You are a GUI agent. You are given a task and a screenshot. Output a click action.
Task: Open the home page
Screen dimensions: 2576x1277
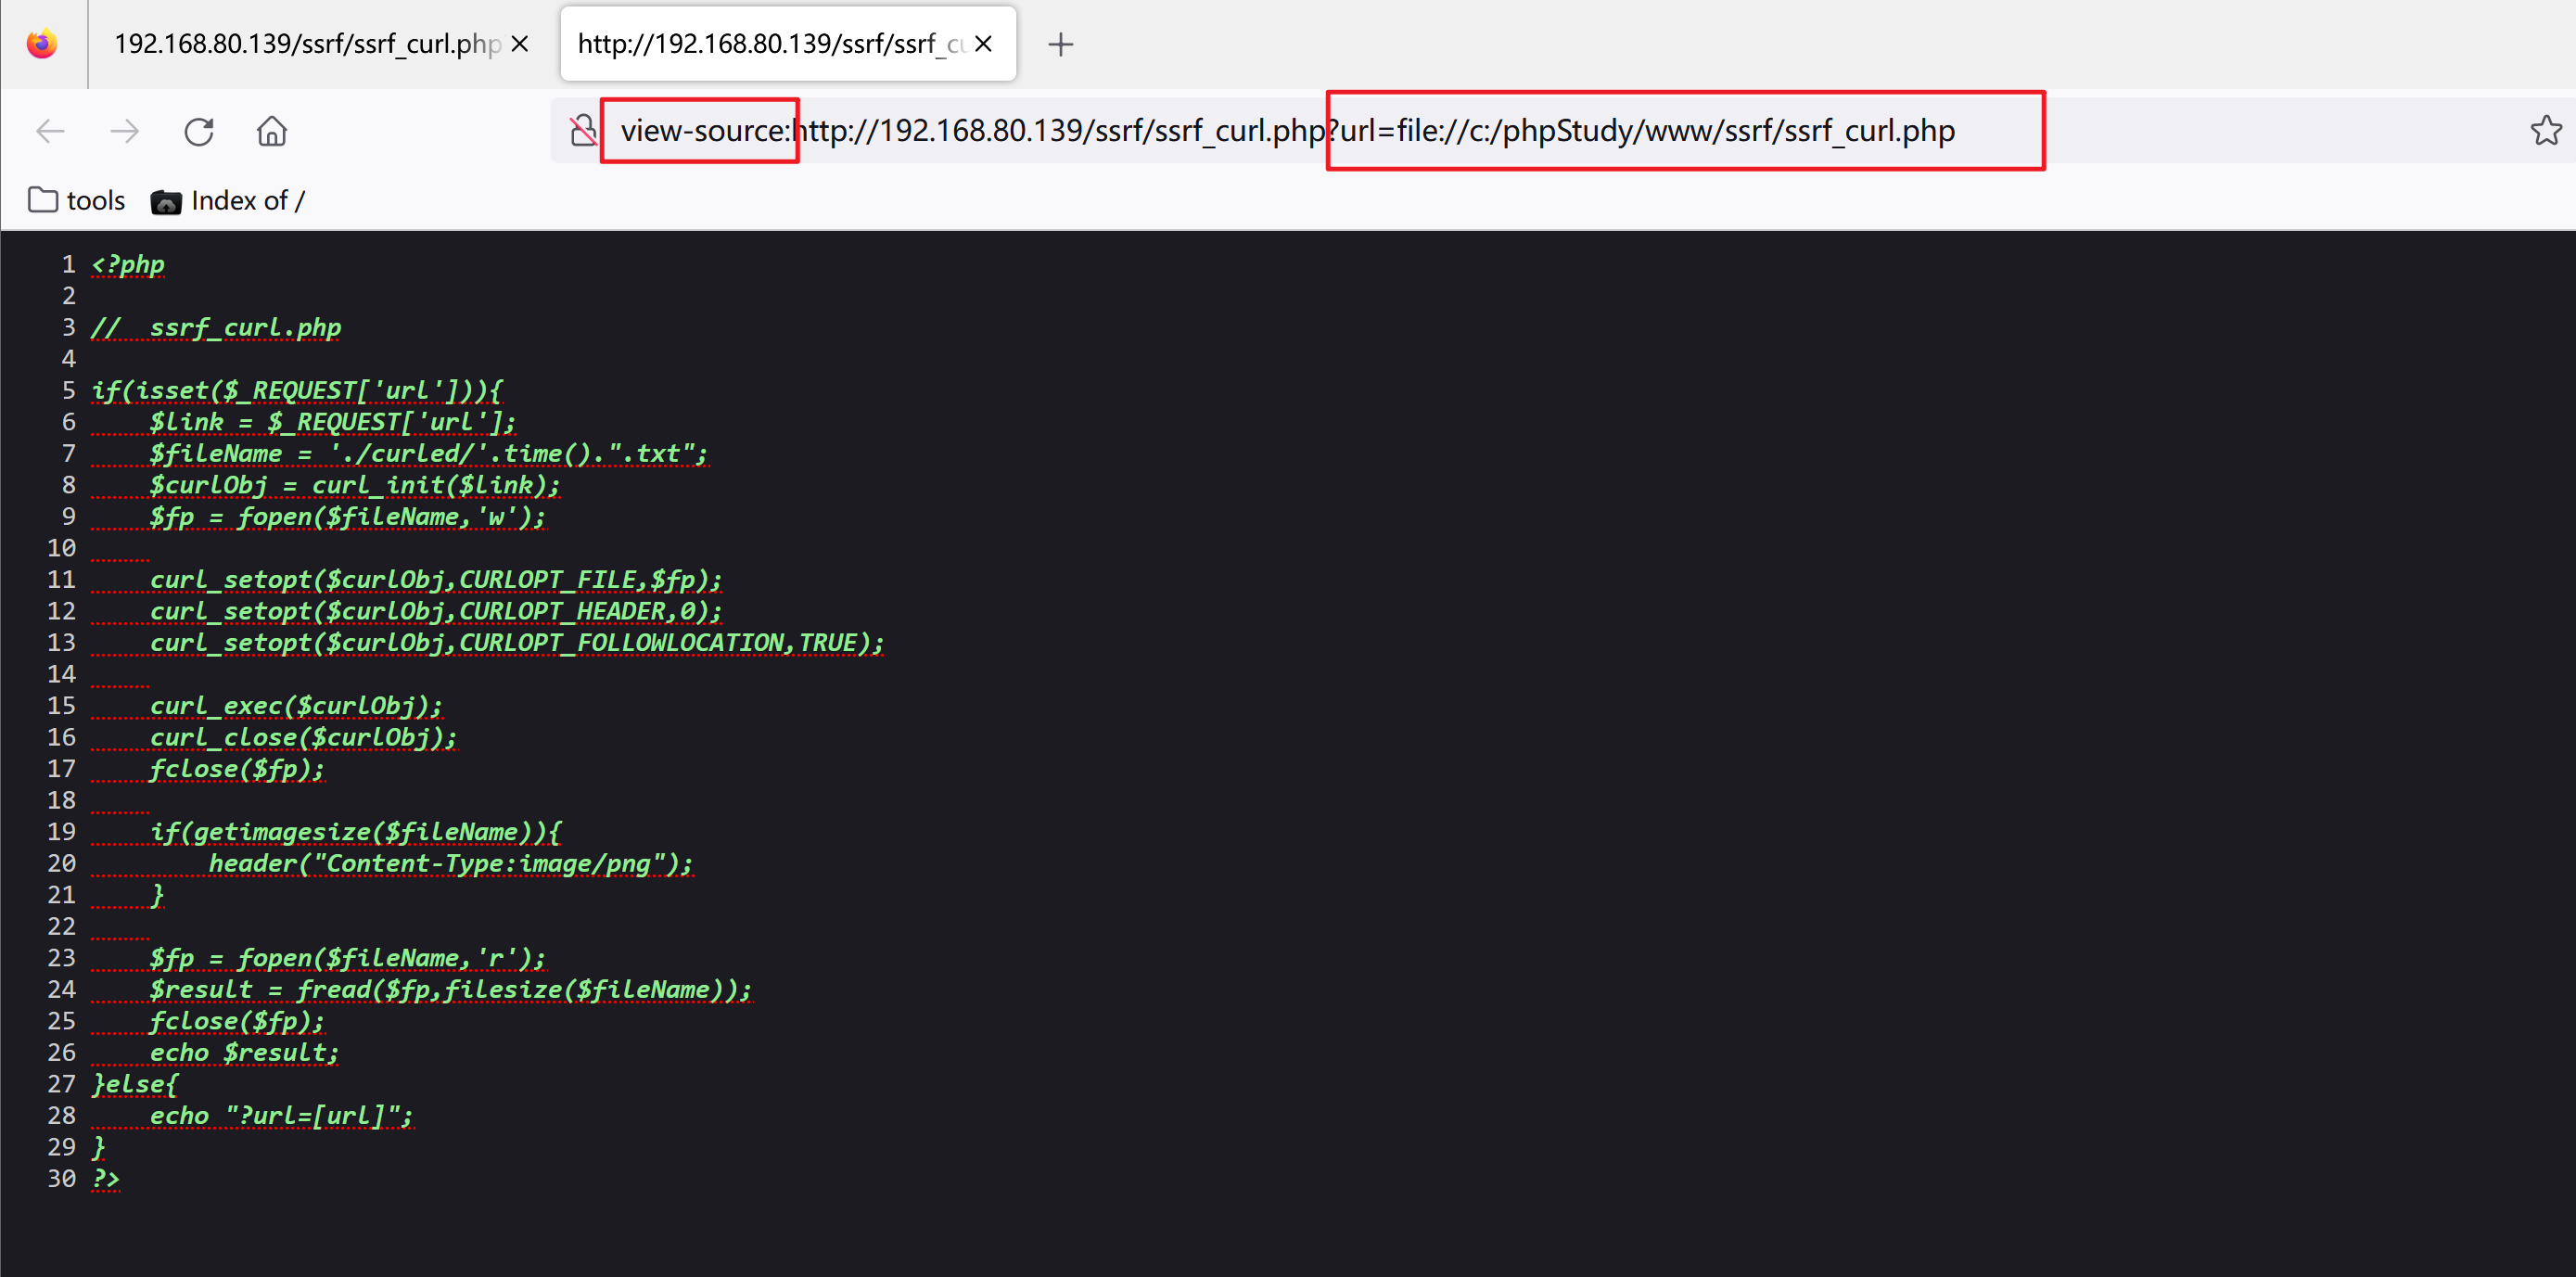click(272, 131)
